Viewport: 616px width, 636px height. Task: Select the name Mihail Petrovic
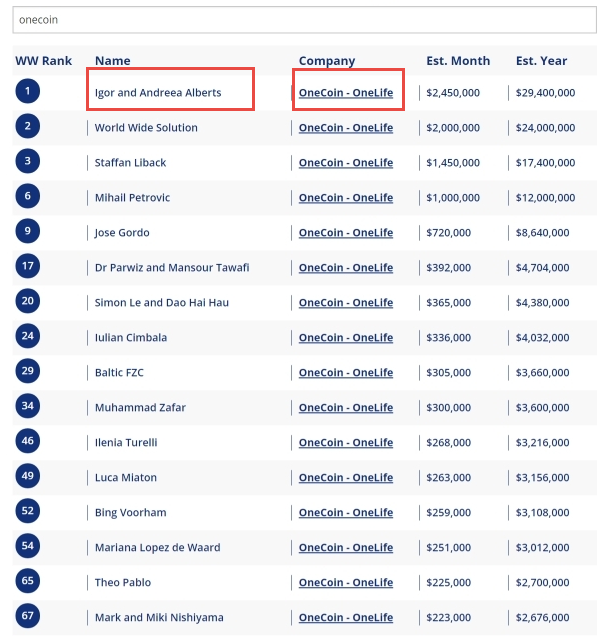point(132,198)
